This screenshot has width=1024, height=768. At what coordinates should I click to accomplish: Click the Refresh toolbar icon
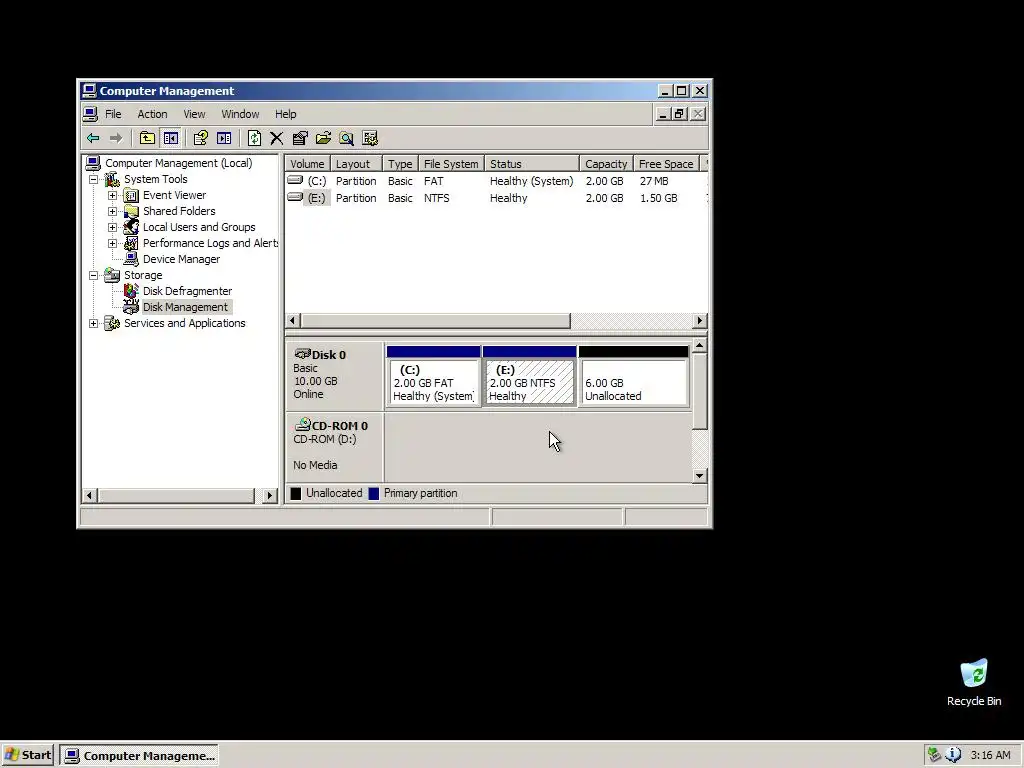tap(254, 138)
